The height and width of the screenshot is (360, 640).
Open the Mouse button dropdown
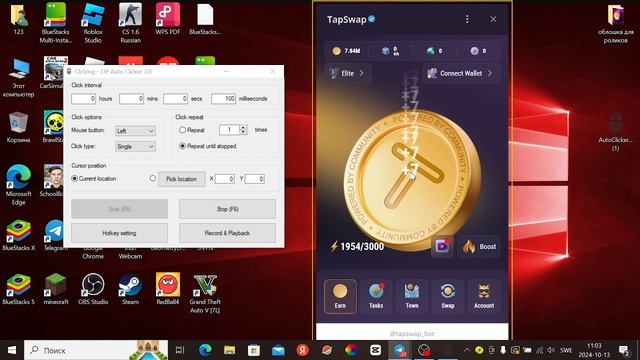click(x=135, y=131)
